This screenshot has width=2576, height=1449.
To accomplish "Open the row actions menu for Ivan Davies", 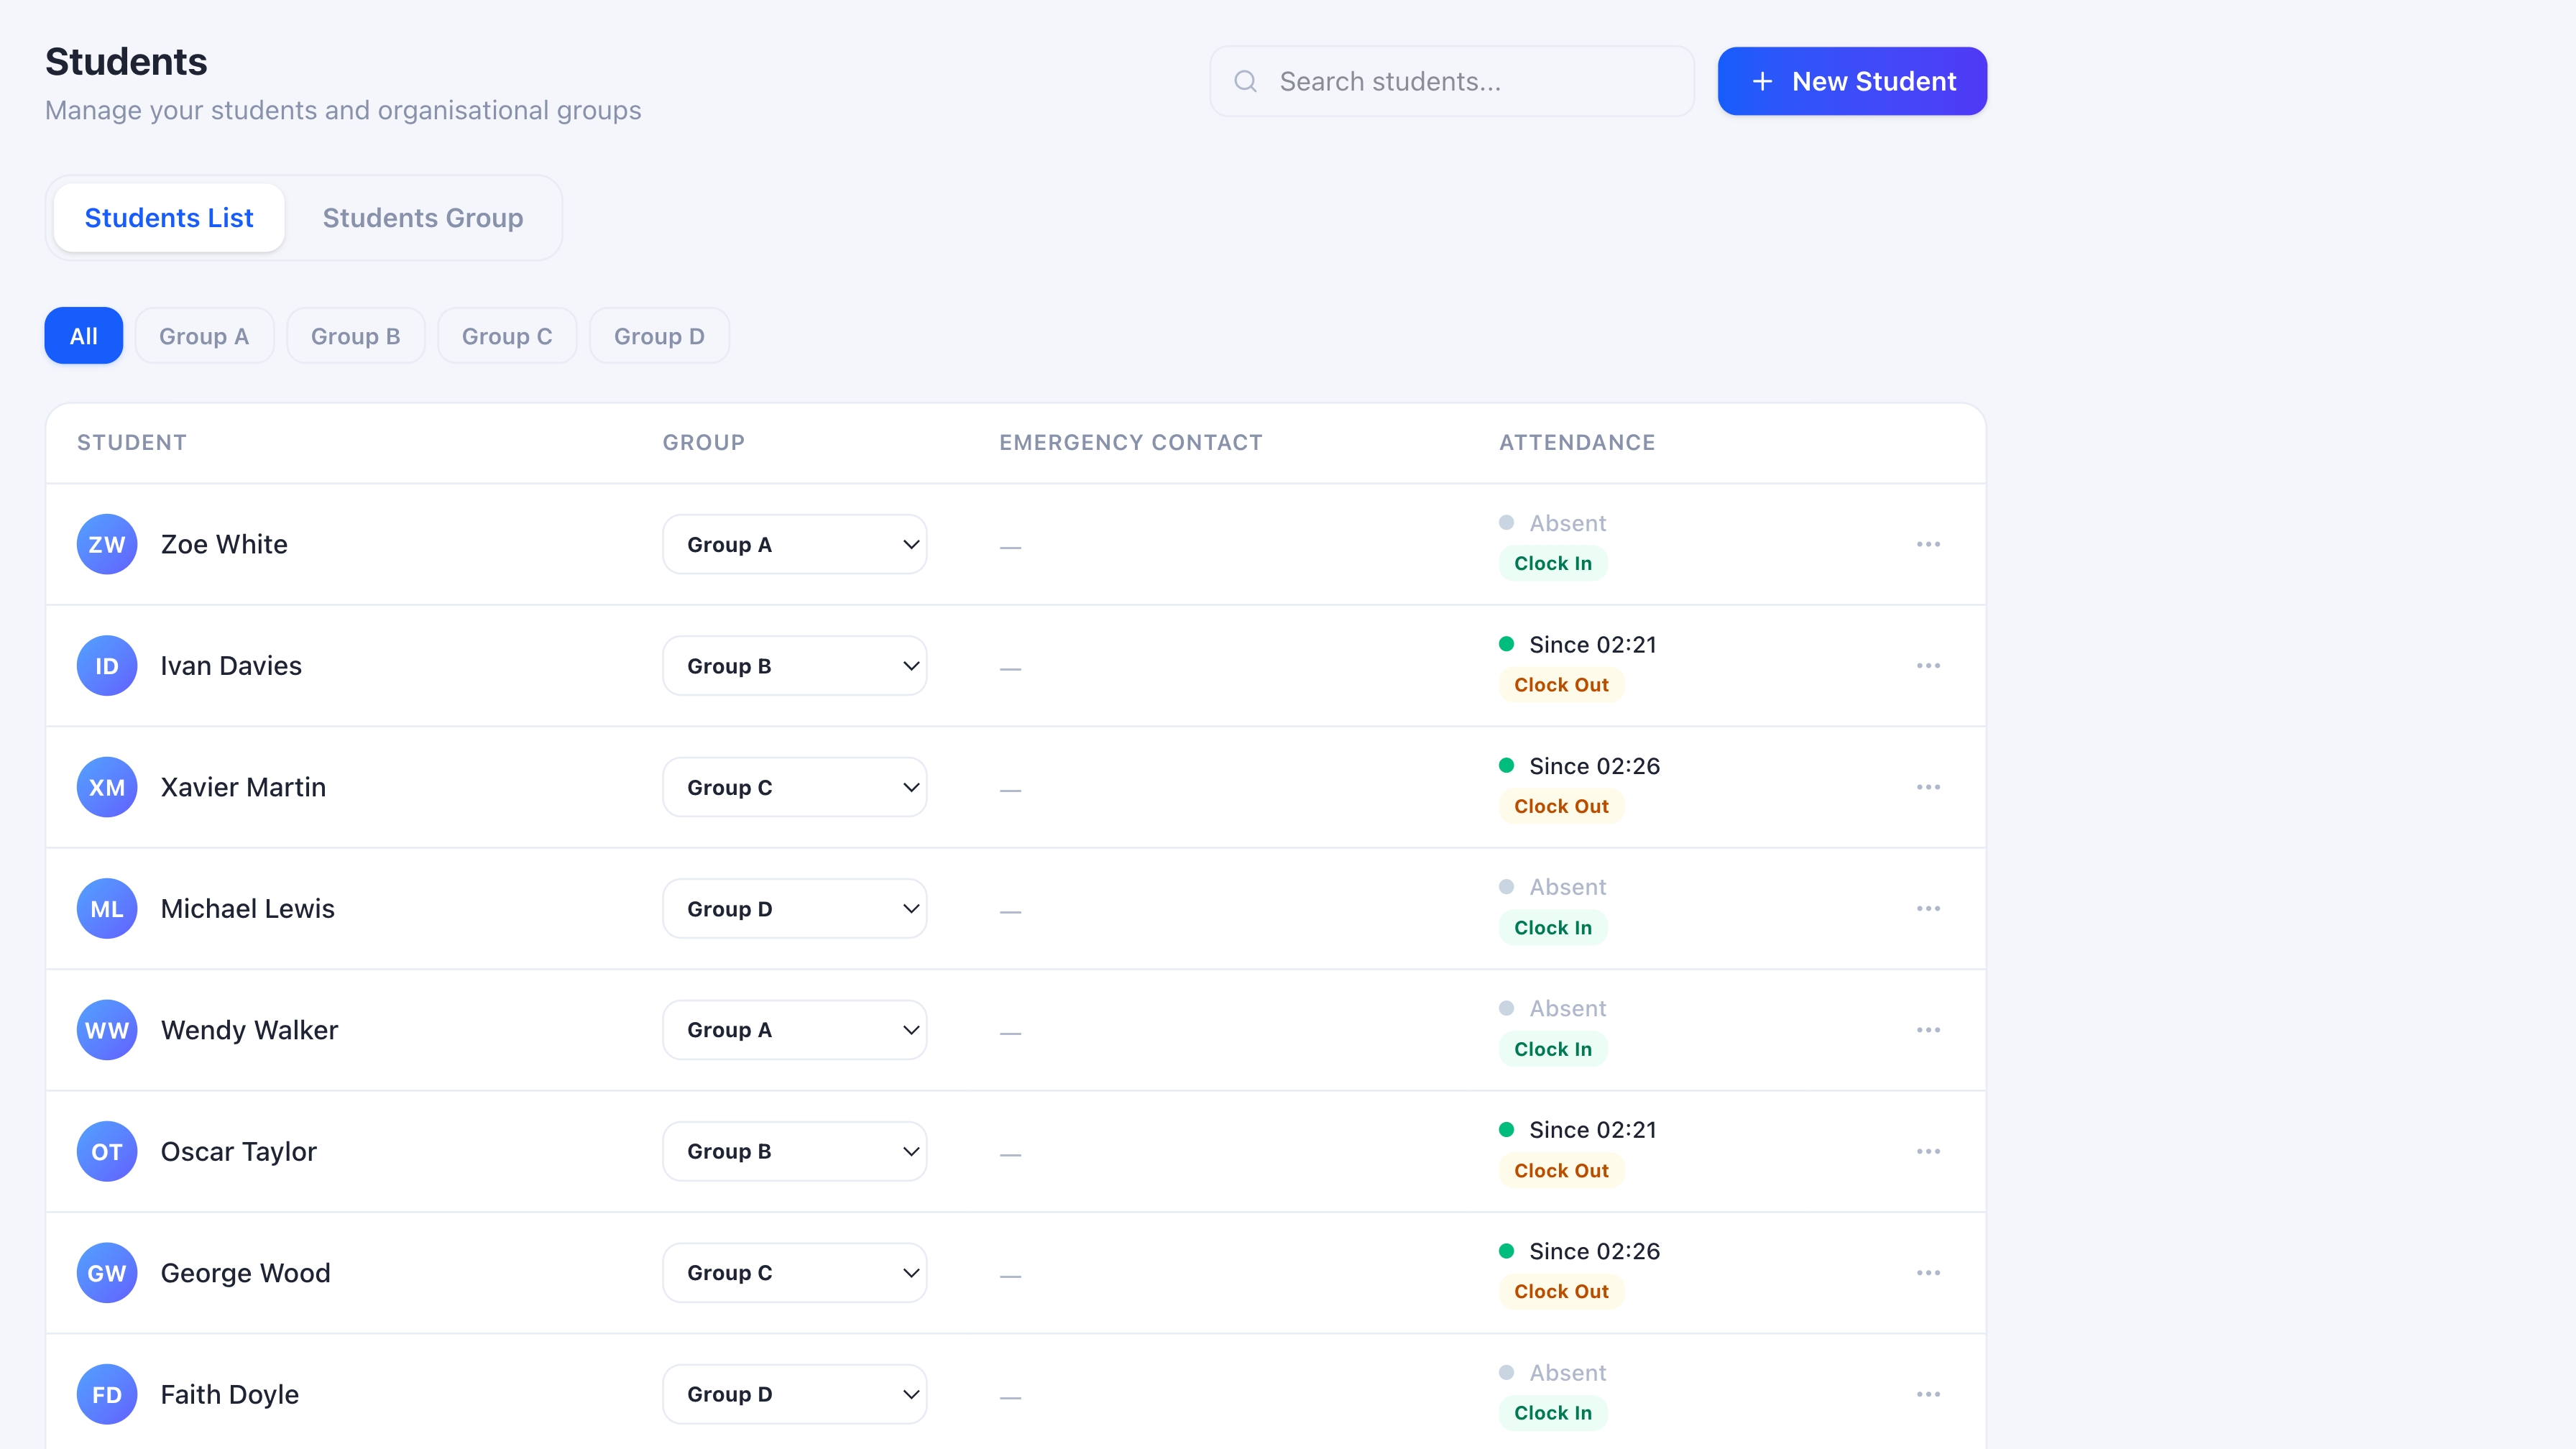I will pos(1929,665).
